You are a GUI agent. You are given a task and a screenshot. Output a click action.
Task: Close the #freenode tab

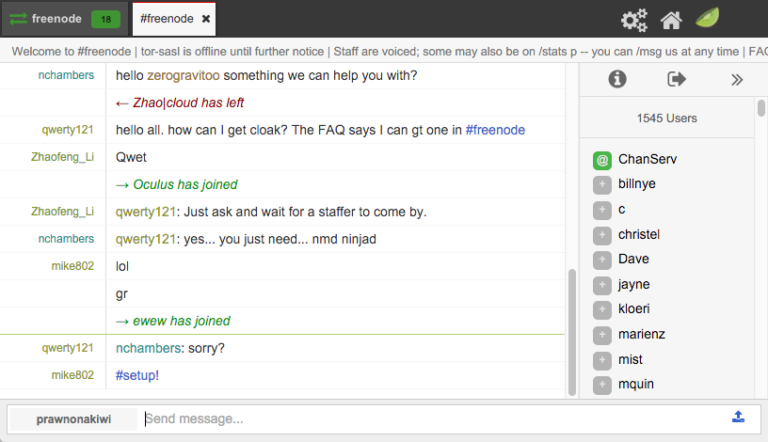click(206, 19)
